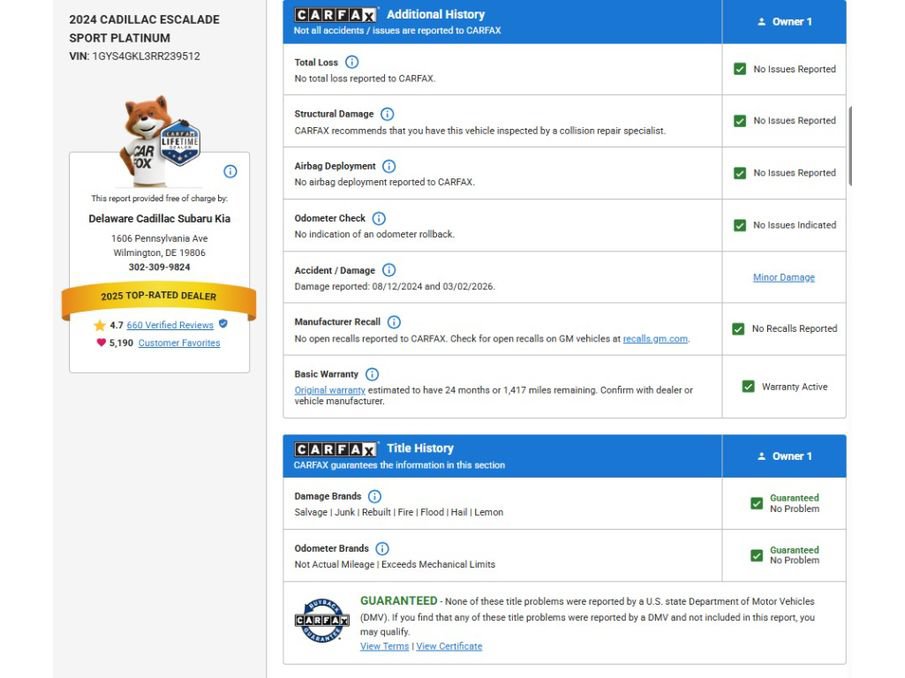Open the recalls.gm.com link

pos(655,339)
